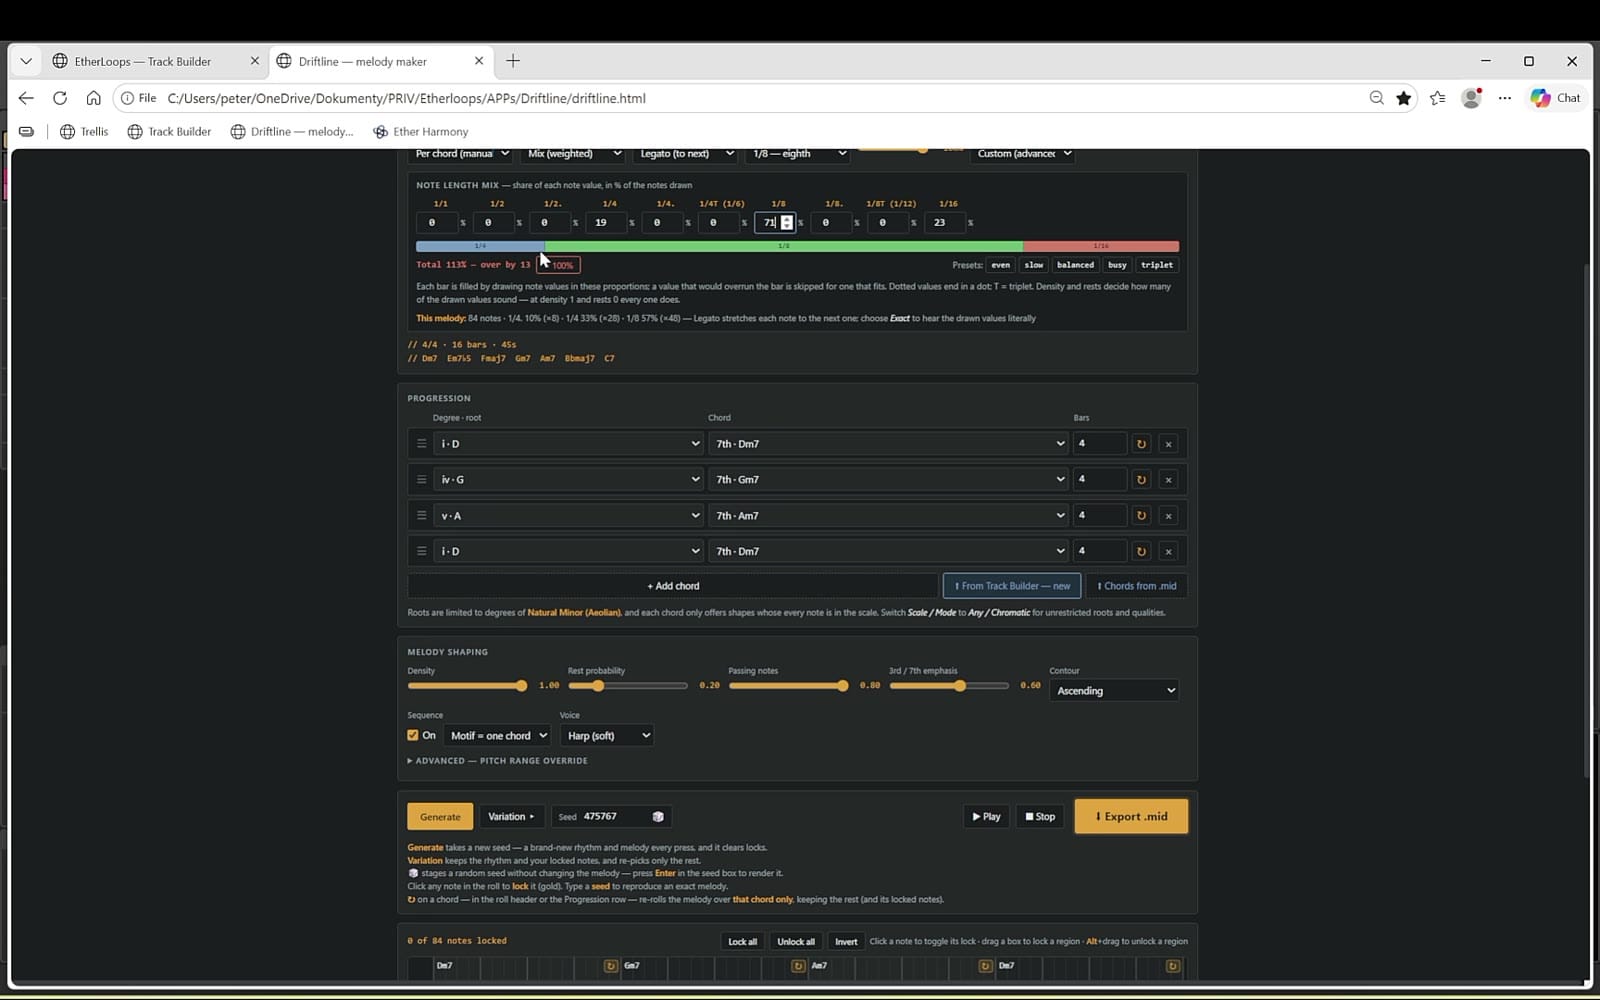
Task: Re-roll melody for the i·D first progression row
Action: pyautogui.click(x=1141, y=444)
